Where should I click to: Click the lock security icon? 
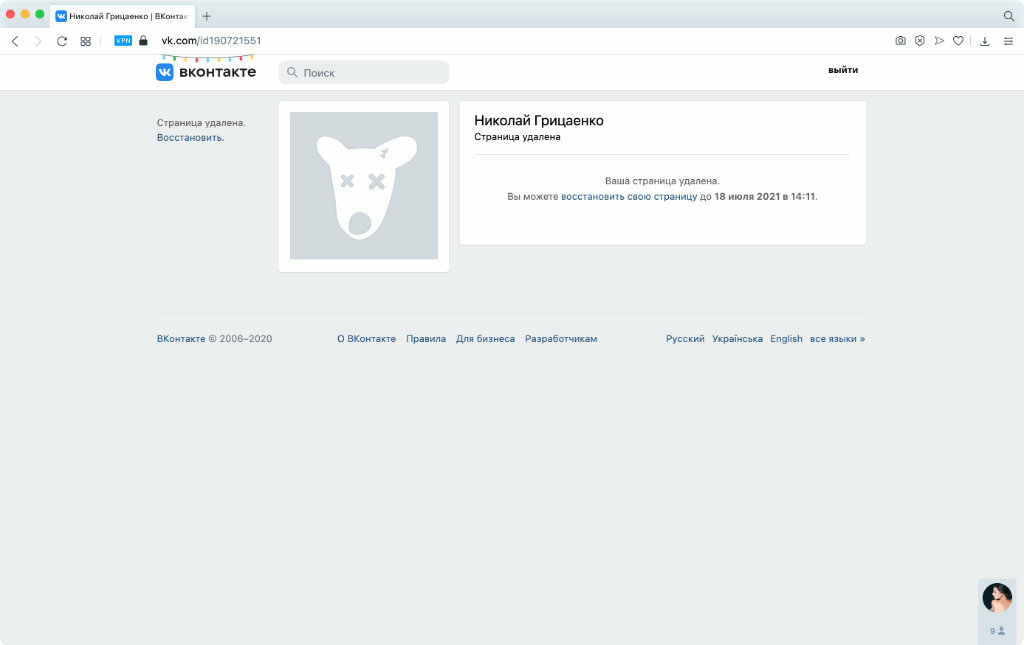pos(143,40)
